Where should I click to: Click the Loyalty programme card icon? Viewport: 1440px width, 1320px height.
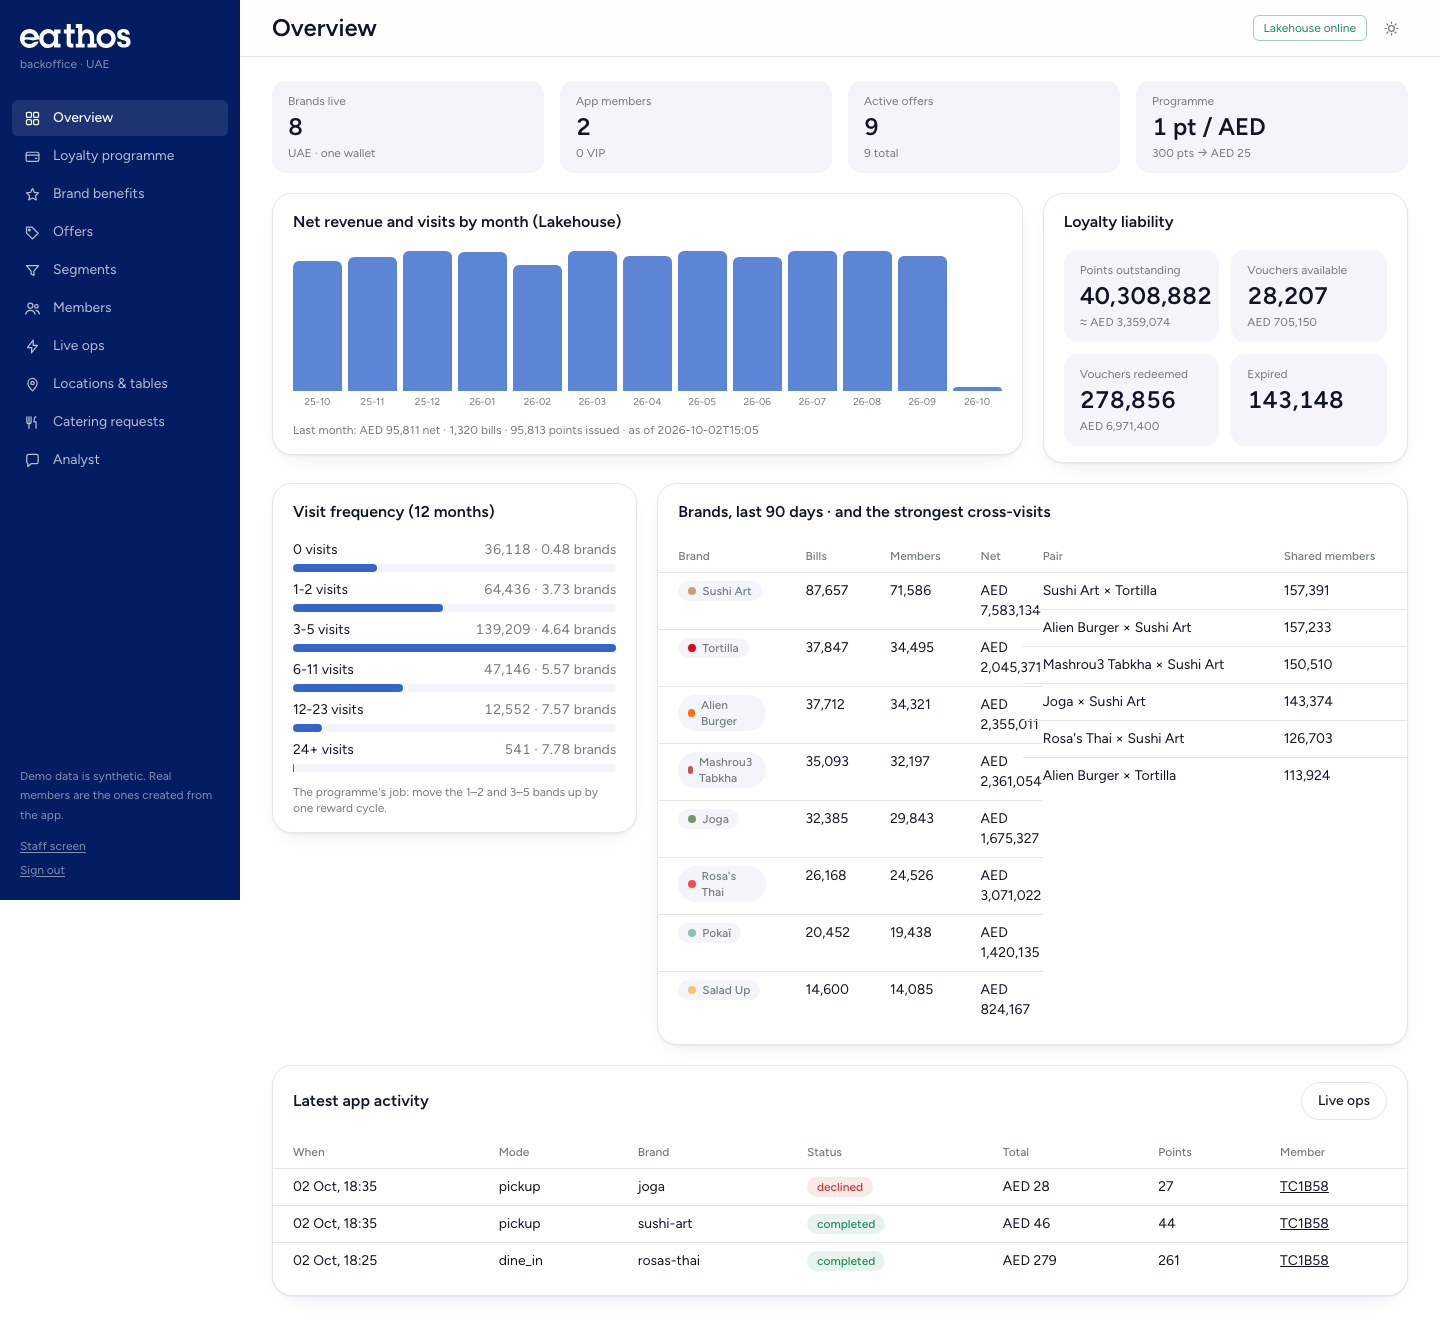32,156
